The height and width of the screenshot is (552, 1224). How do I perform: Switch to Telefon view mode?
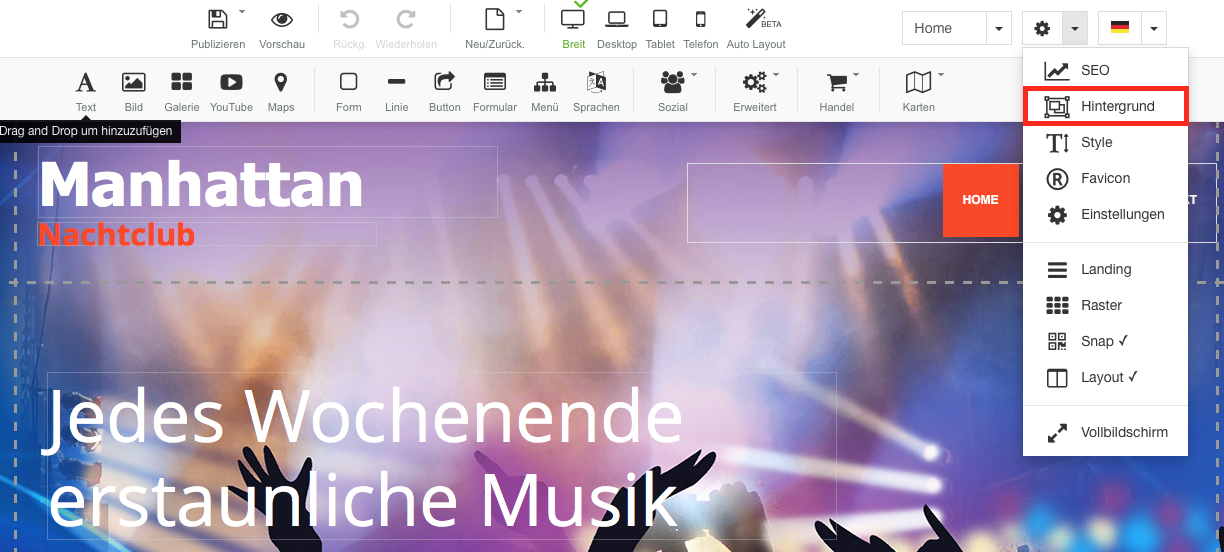701,20
